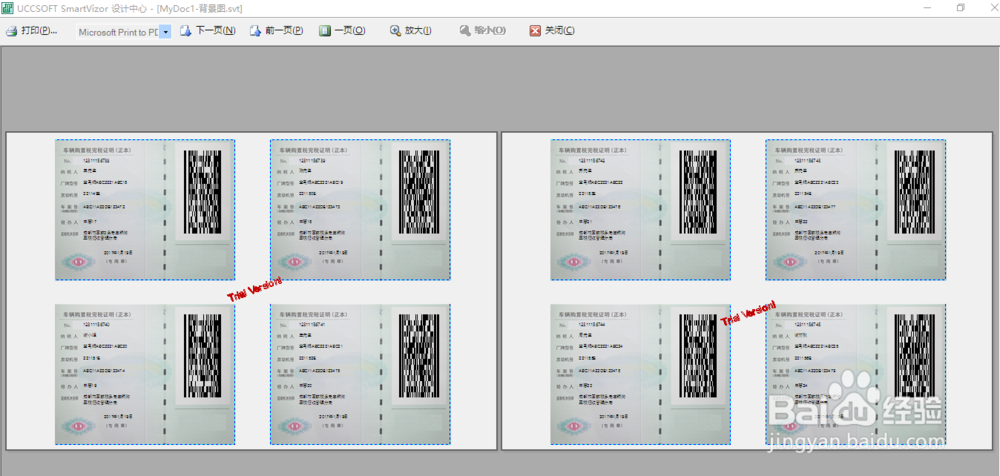The image size is (1000, 476).
Task: Click the right preview page's bottom-right certificate
Action: (856, 374)
